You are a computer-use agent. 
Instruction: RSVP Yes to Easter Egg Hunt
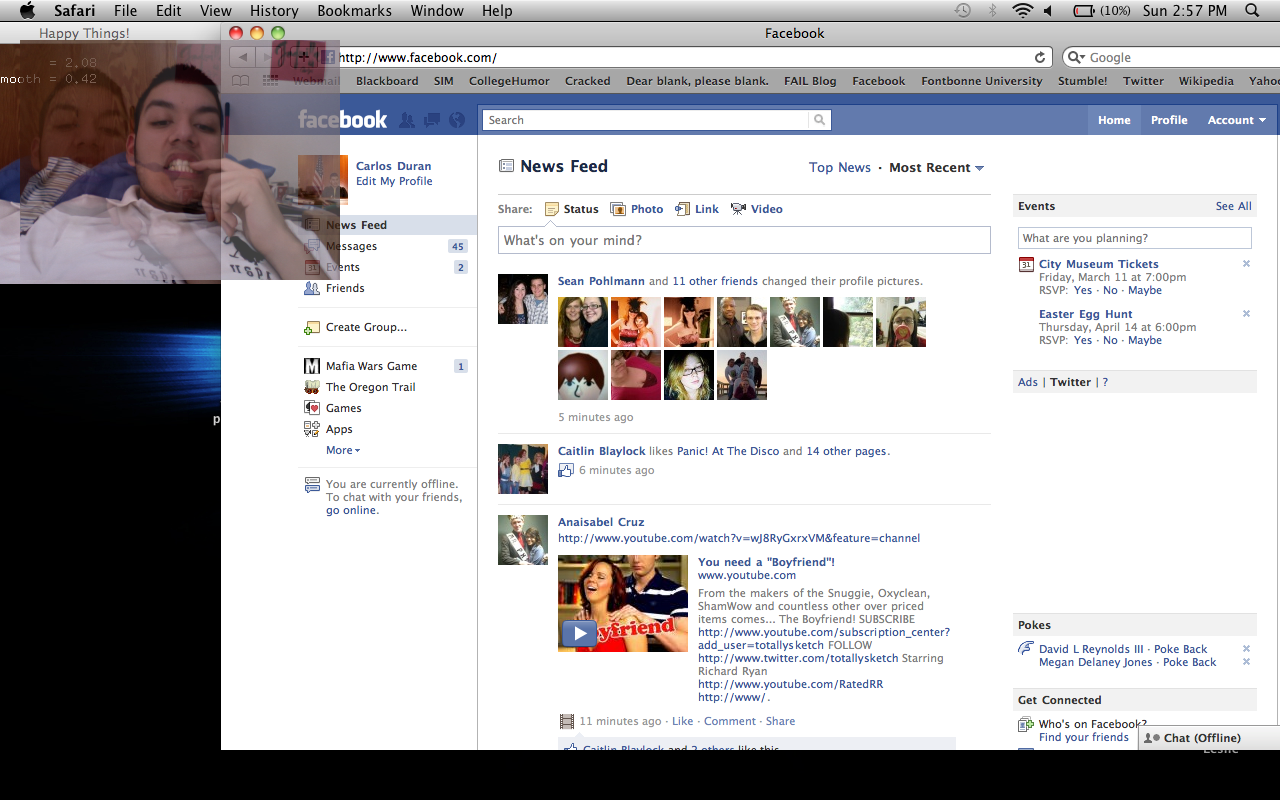click(1082, 340)
